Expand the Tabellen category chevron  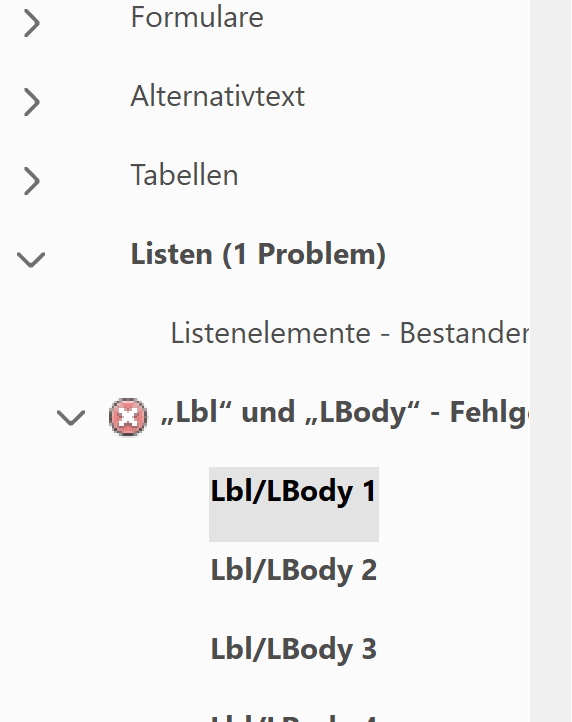click(31, 181)
